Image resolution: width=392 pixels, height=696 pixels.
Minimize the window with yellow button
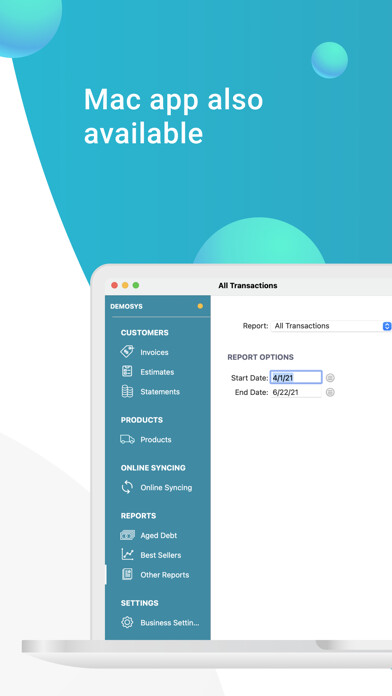[x=125, y=285]
